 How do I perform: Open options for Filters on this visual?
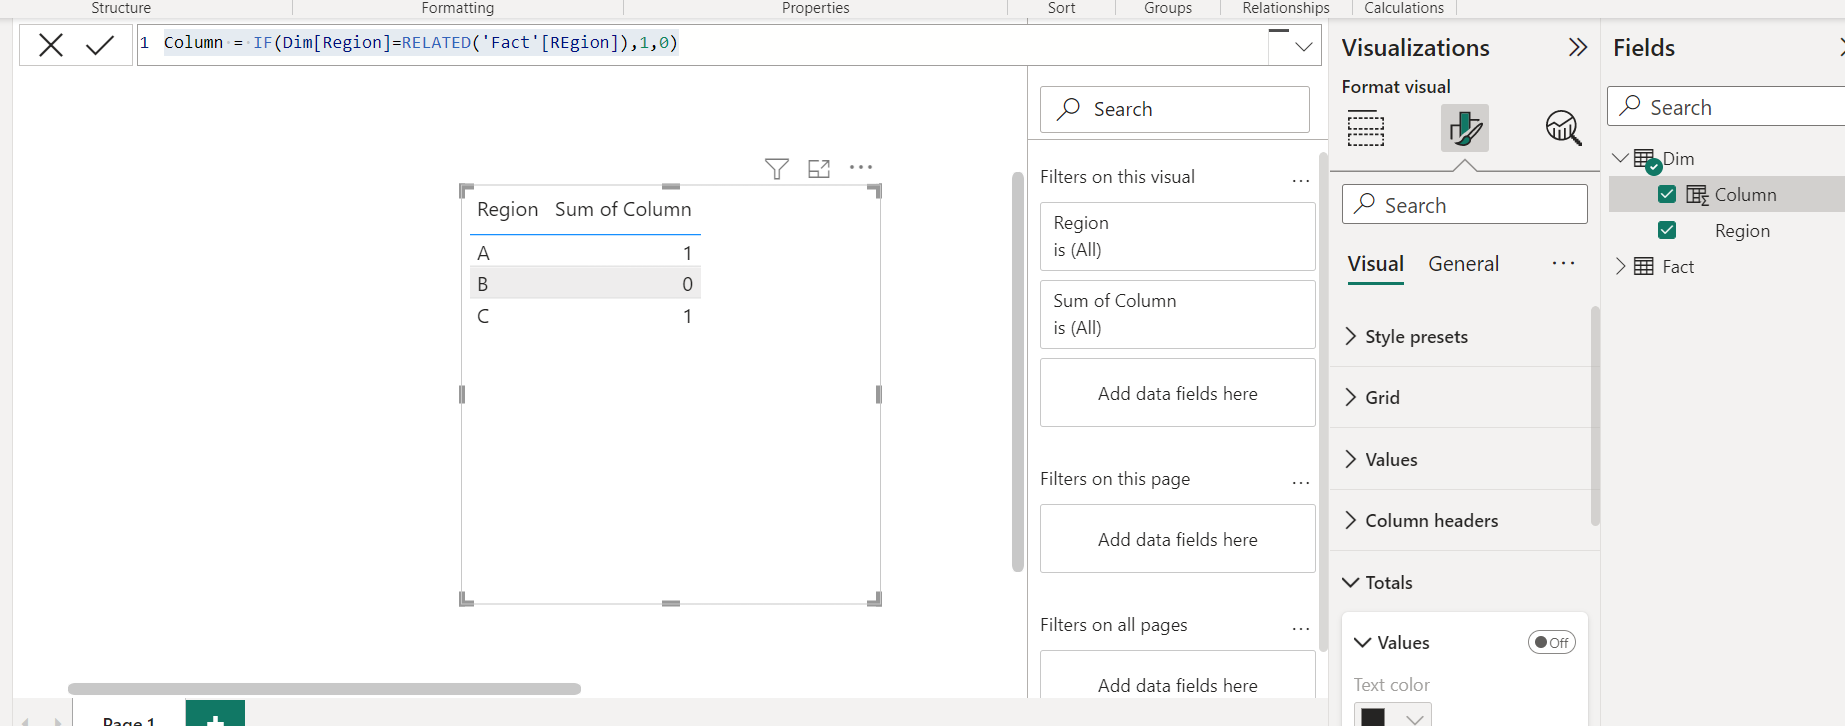coord(1301,181)
